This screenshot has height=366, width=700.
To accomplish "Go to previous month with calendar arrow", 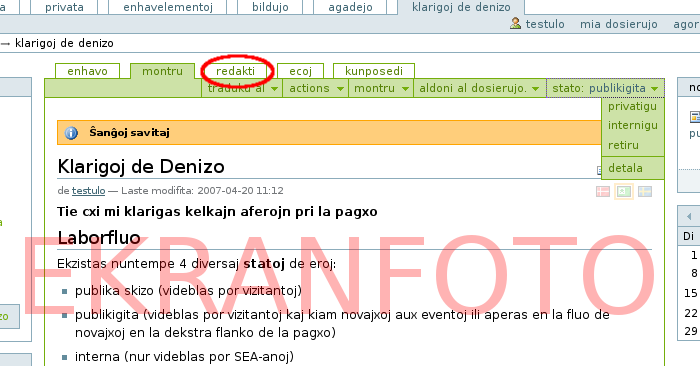I will 689,217.
